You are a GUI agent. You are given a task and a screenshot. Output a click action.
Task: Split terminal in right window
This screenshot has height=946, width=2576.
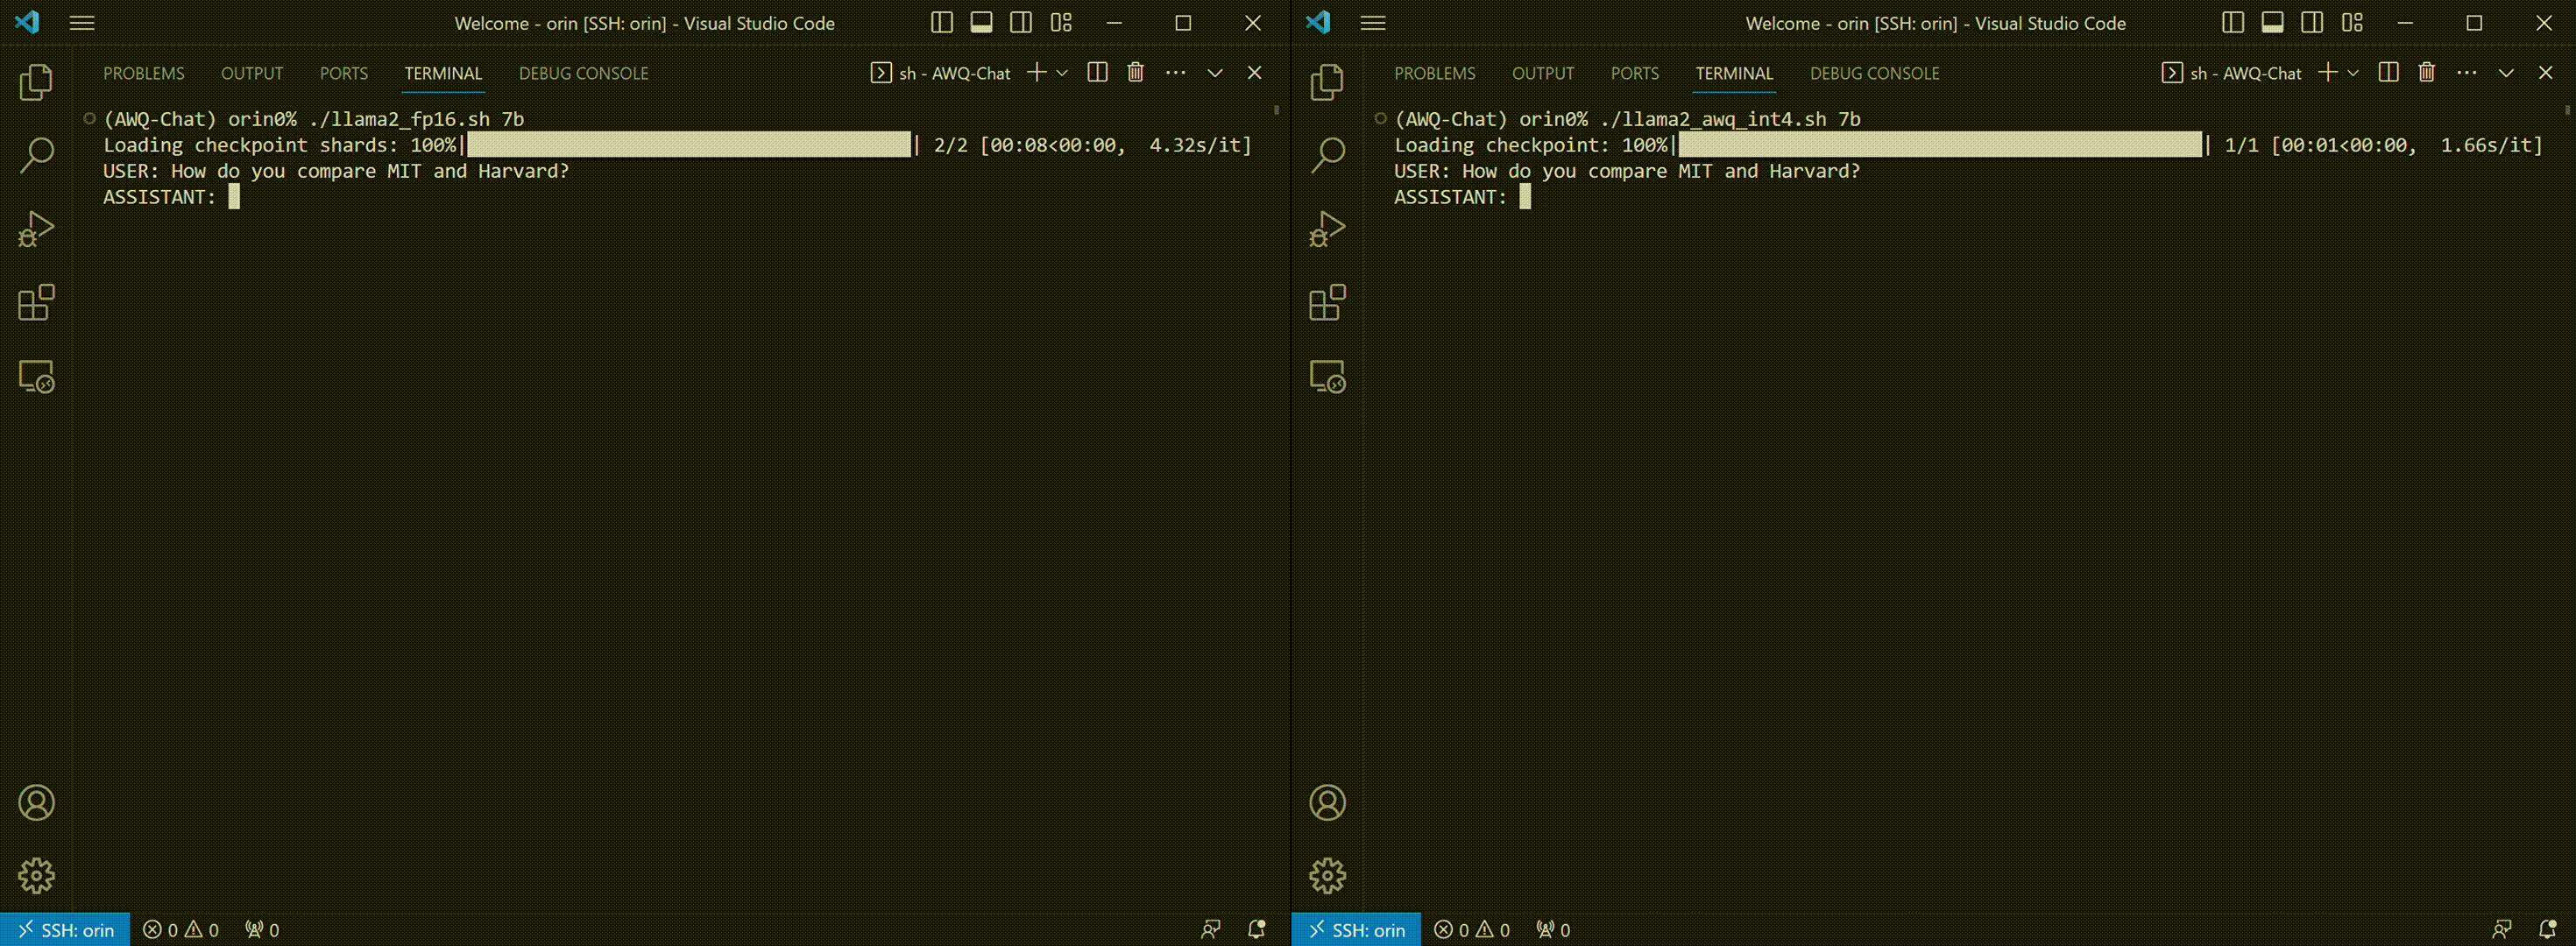pyautogui.click(x=2388, y=72)
